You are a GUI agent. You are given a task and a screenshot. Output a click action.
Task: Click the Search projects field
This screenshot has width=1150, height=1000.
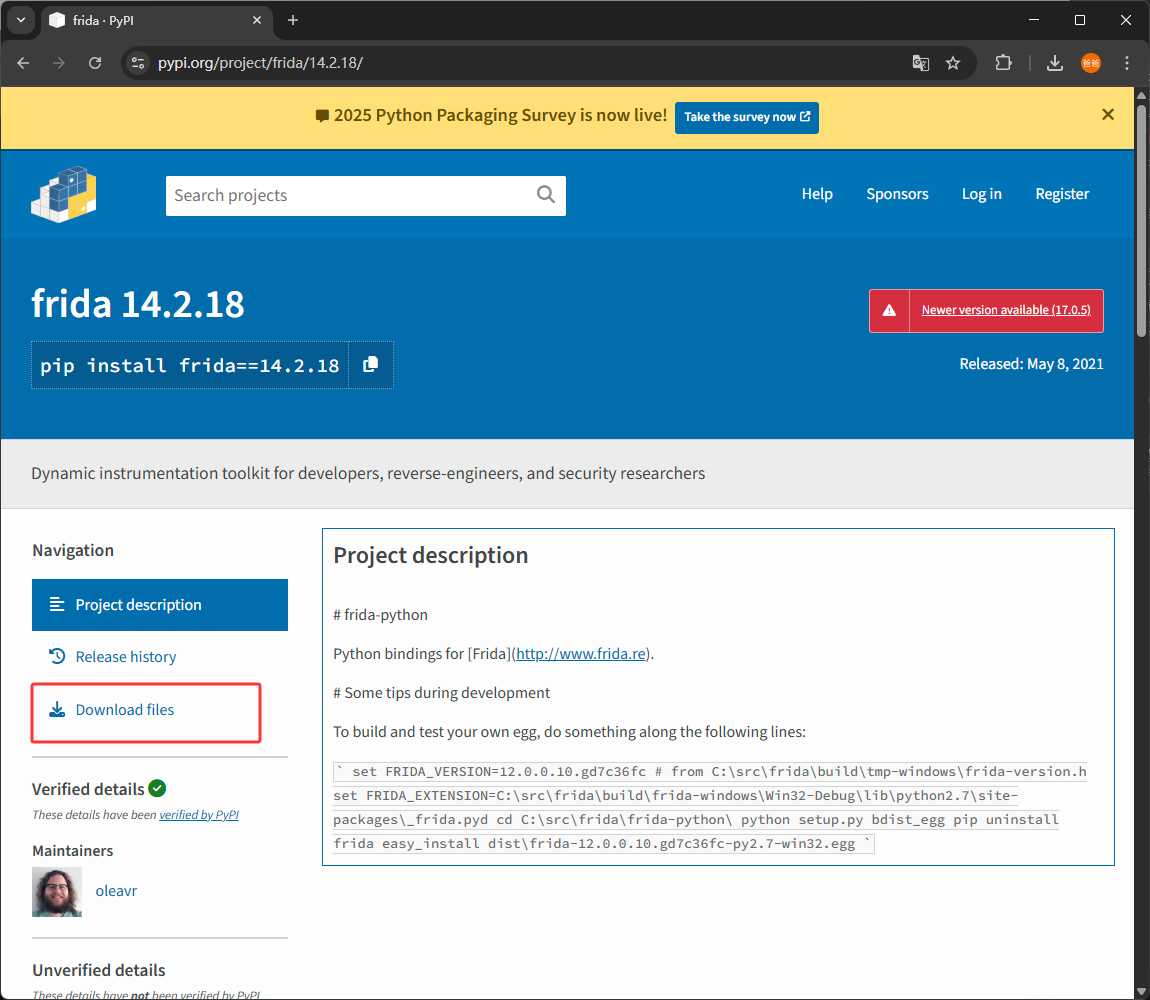(351, 195)
